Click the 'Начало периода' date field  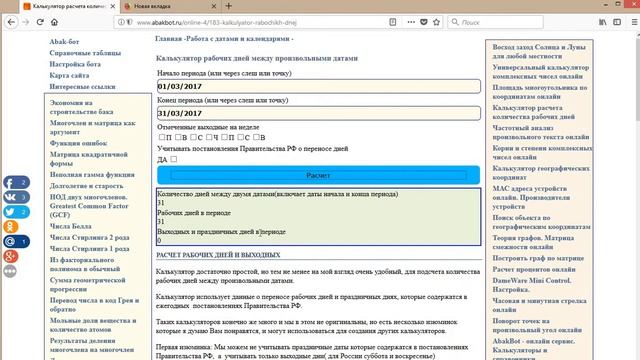(x=318, y=86)
